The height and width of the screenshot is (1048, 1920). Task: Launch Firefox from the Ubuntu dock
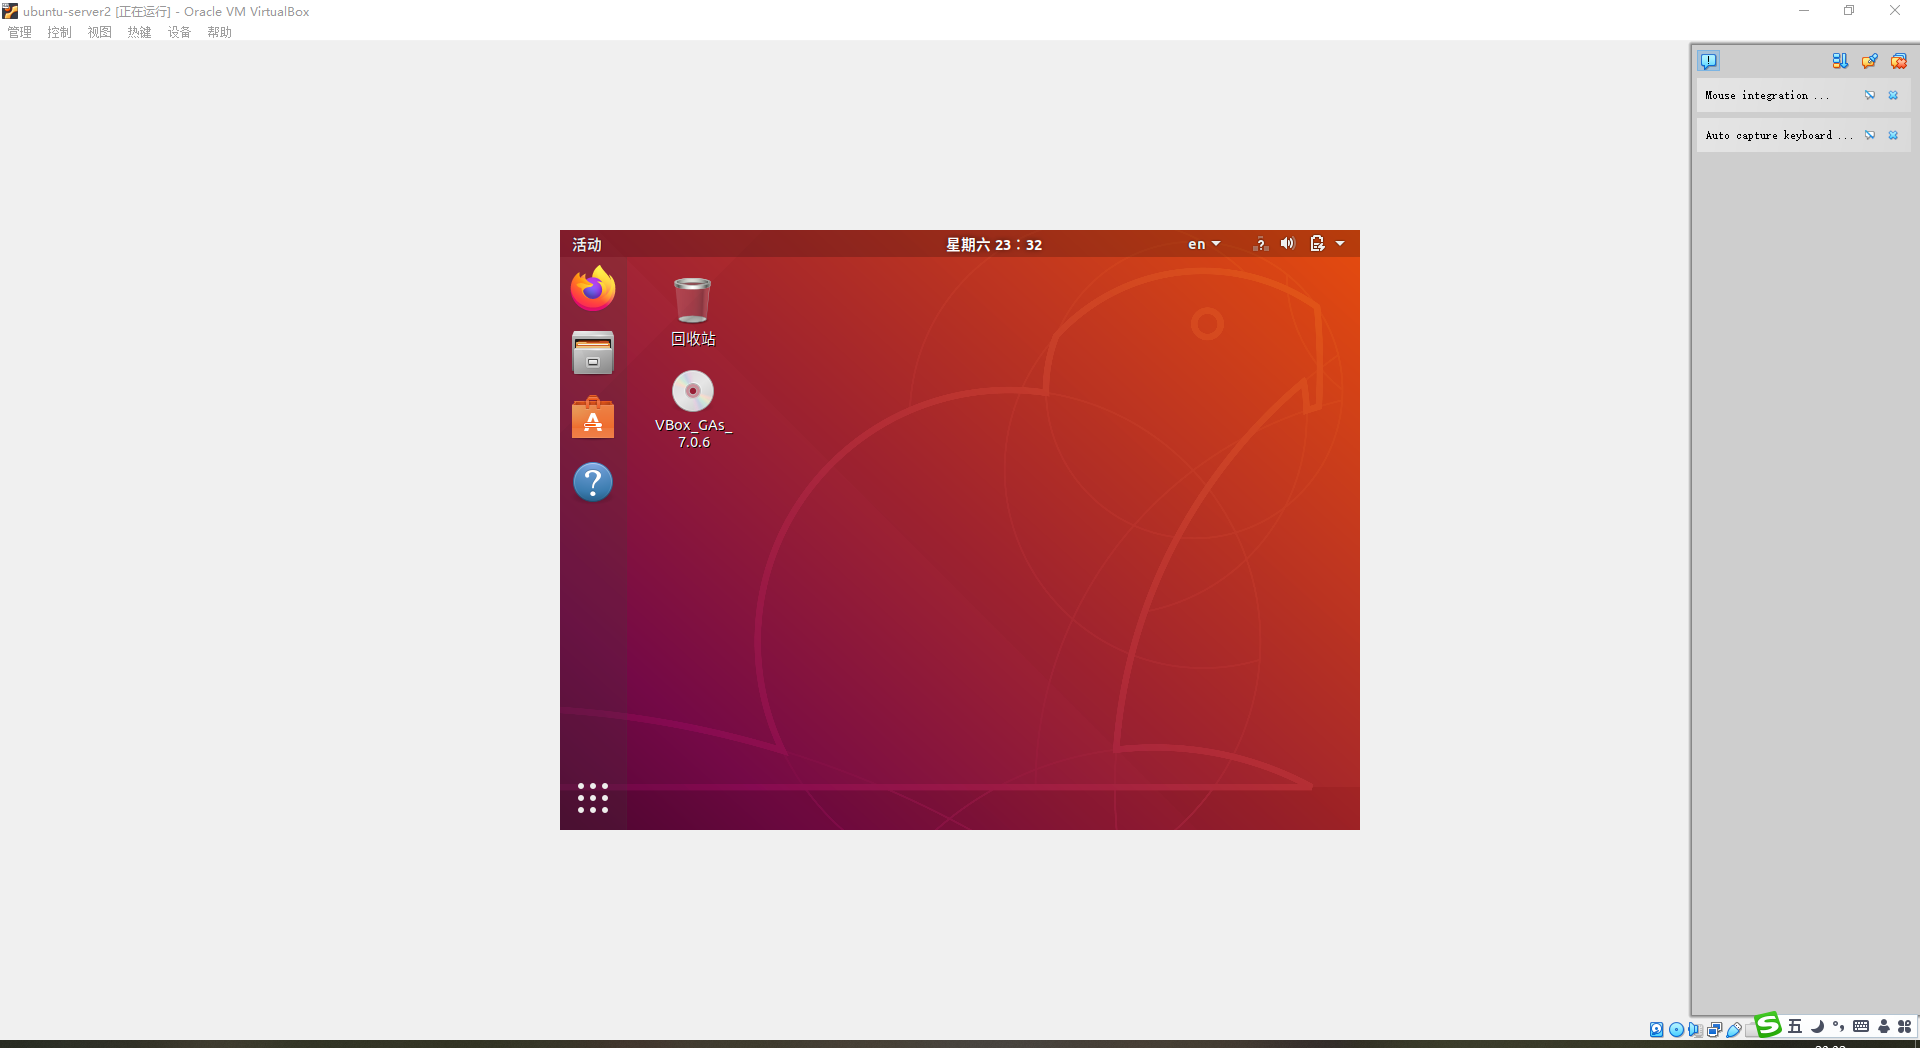(593, 288)
